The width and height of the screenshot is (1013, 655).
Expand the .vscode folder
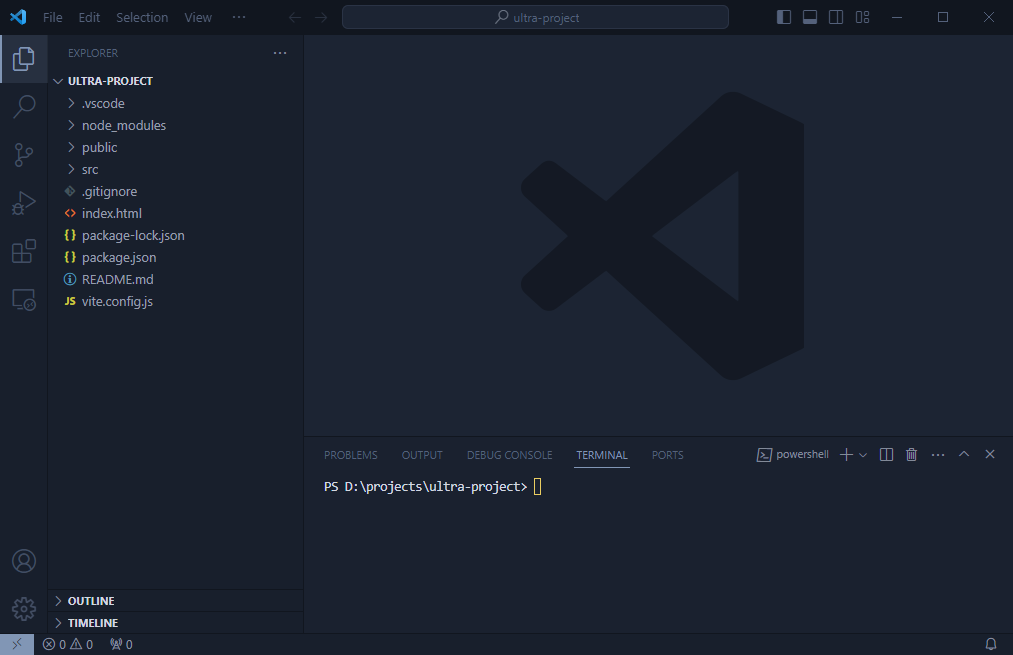(175, 103)
